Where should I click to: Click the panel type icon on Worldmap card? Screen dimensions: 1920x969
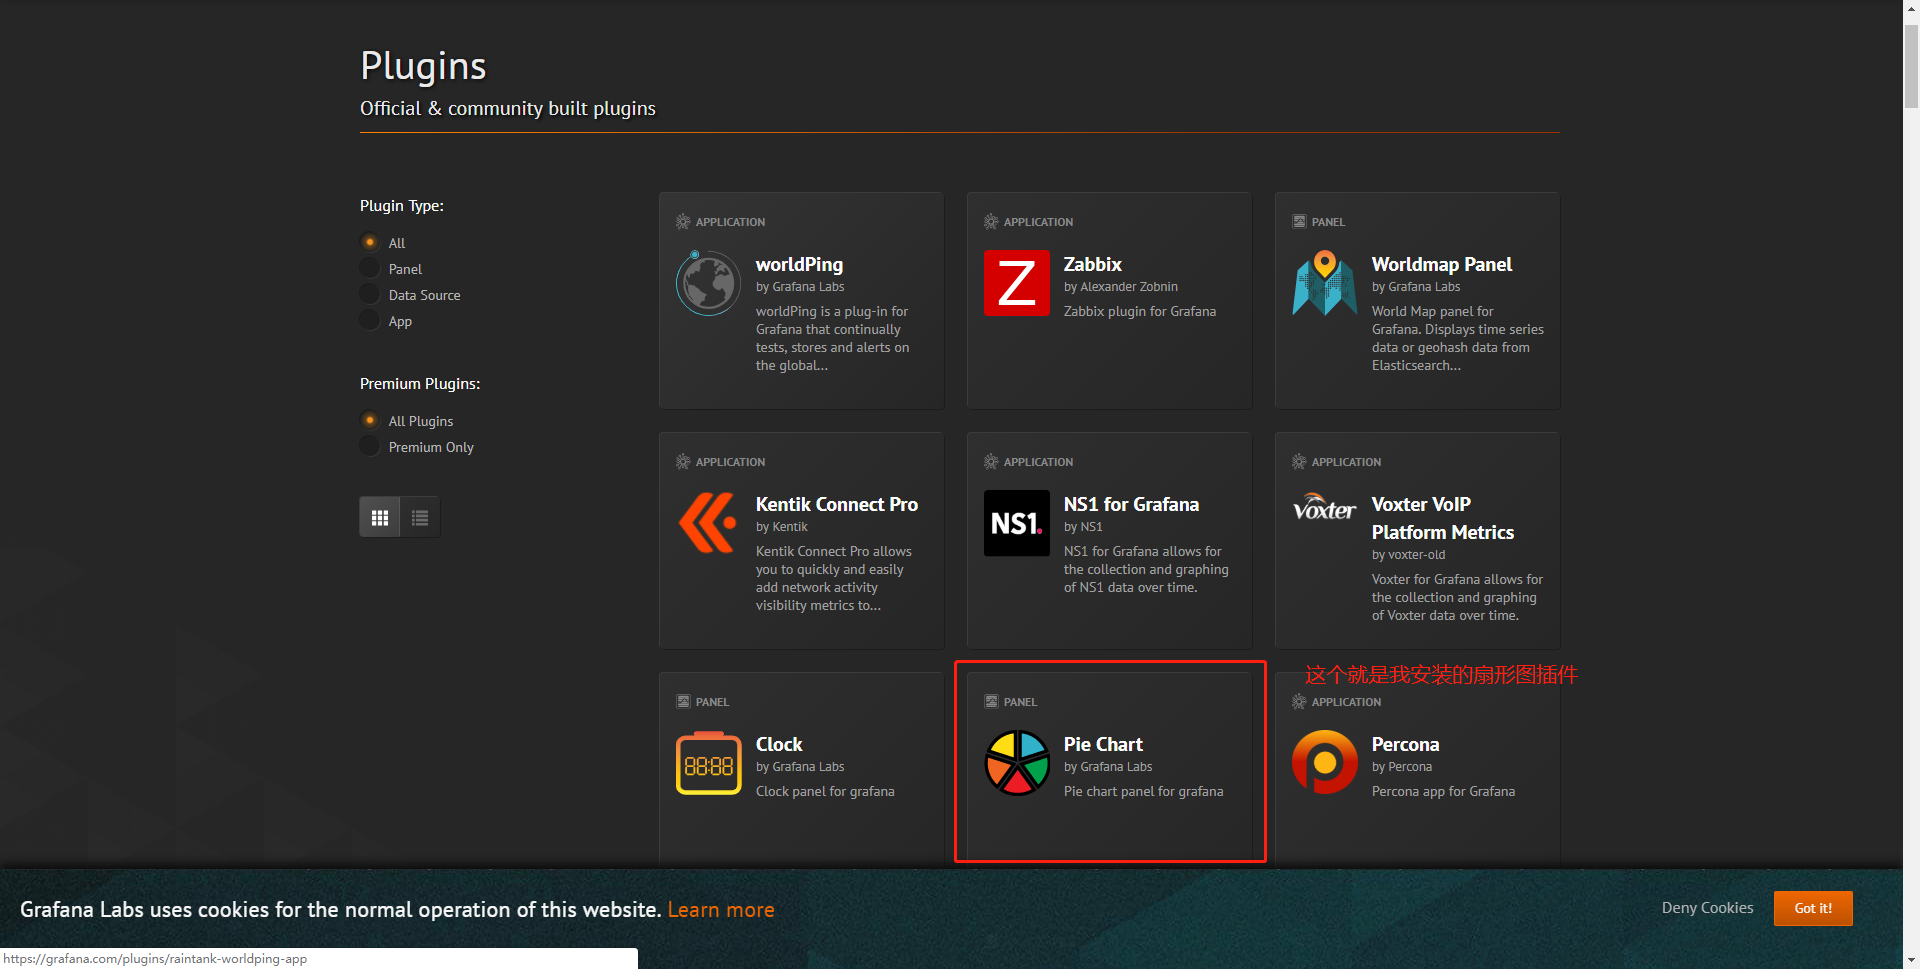pyautogui.click(x=1299, y=222)
